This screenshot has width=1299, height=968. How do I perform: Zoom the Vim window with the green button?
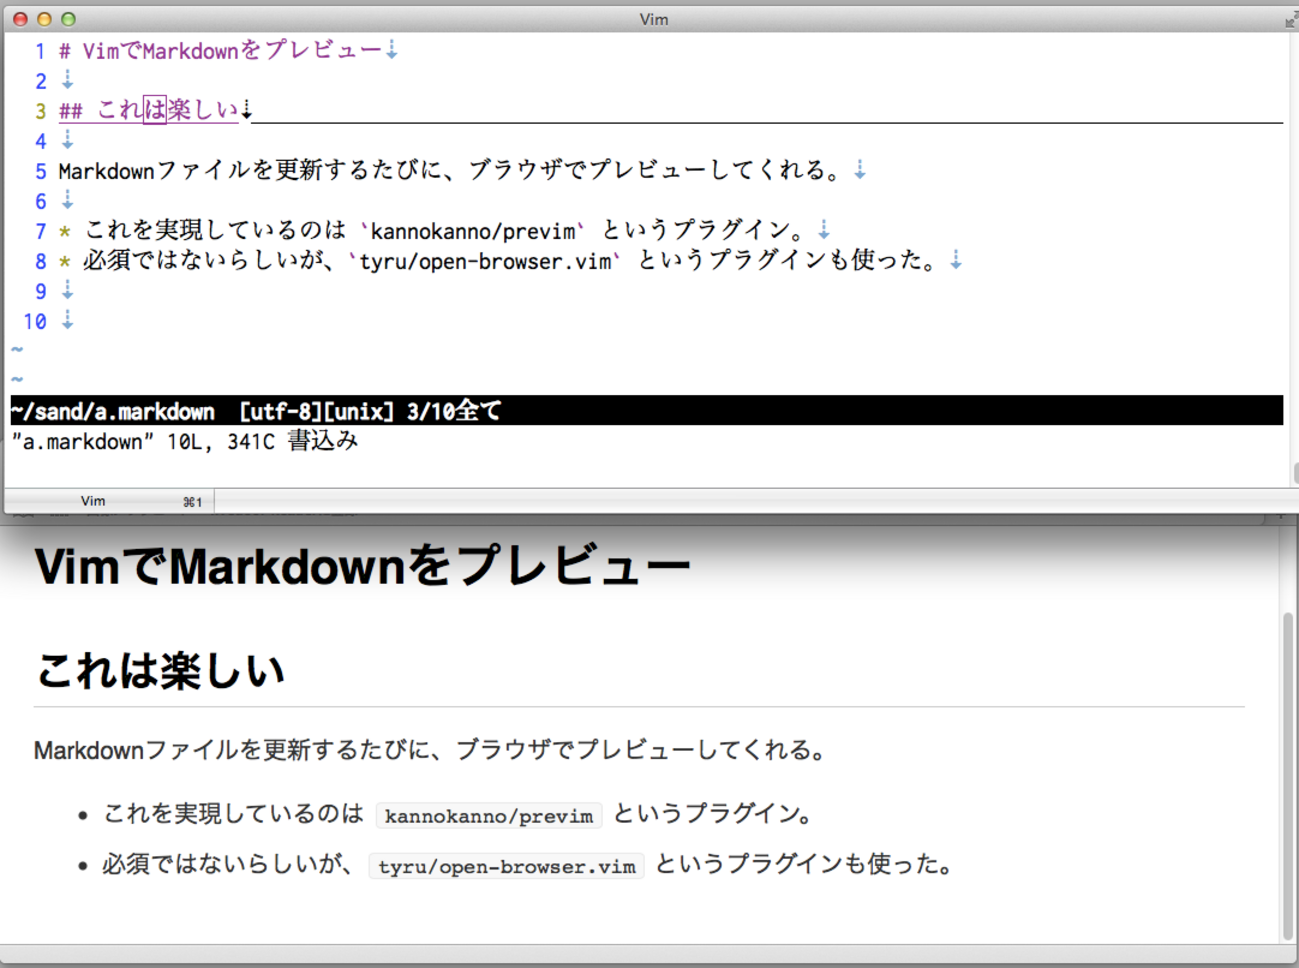tap(68, 19)
